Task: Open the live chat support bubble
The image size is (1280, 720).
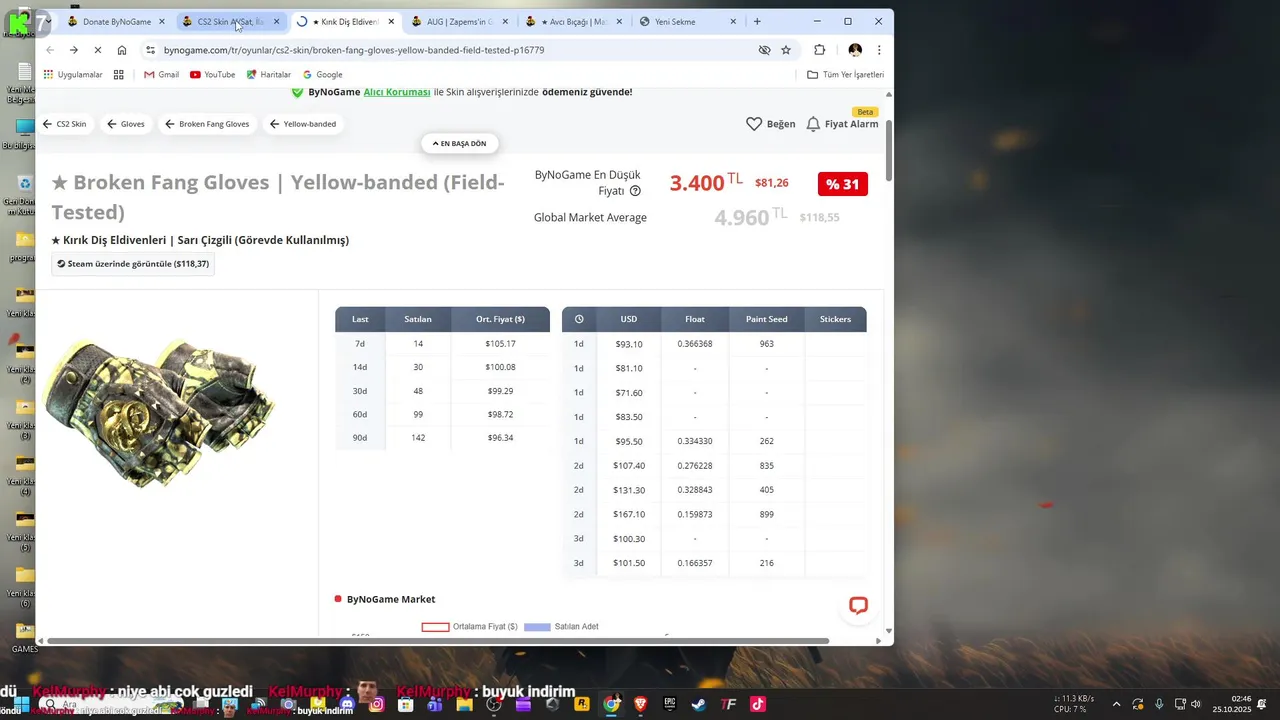Action: point(858,606)
